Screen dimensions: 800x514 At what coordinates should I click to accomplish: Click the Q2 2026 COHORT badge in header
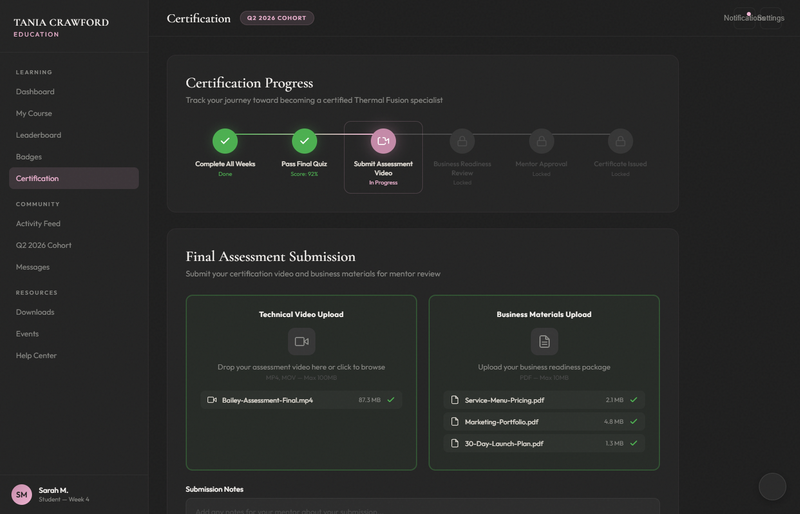(x=277, y=18)
